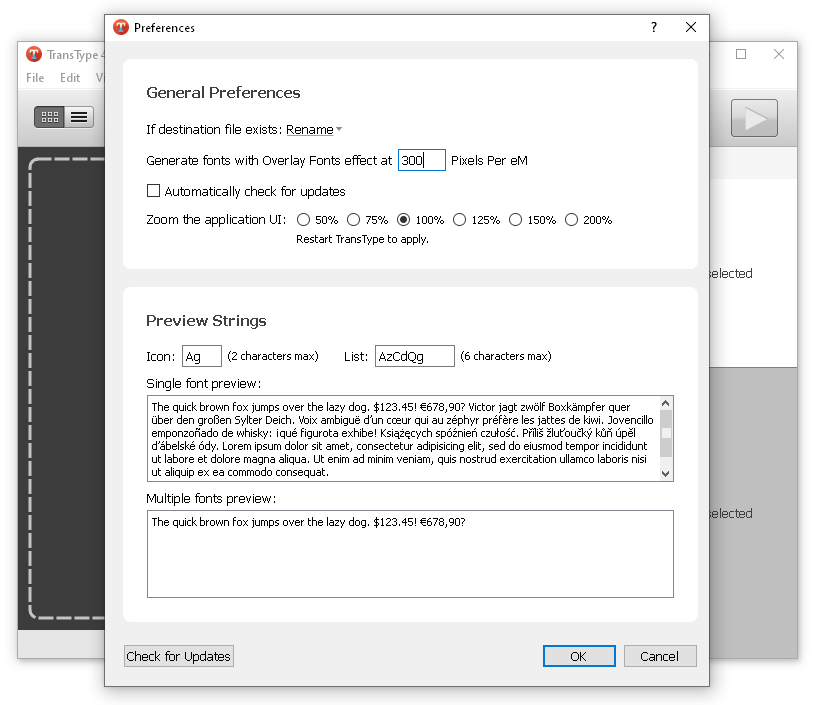Click the '(6 characters max)' hint
The image size is (823, 705).
click(x=506, y=356)
